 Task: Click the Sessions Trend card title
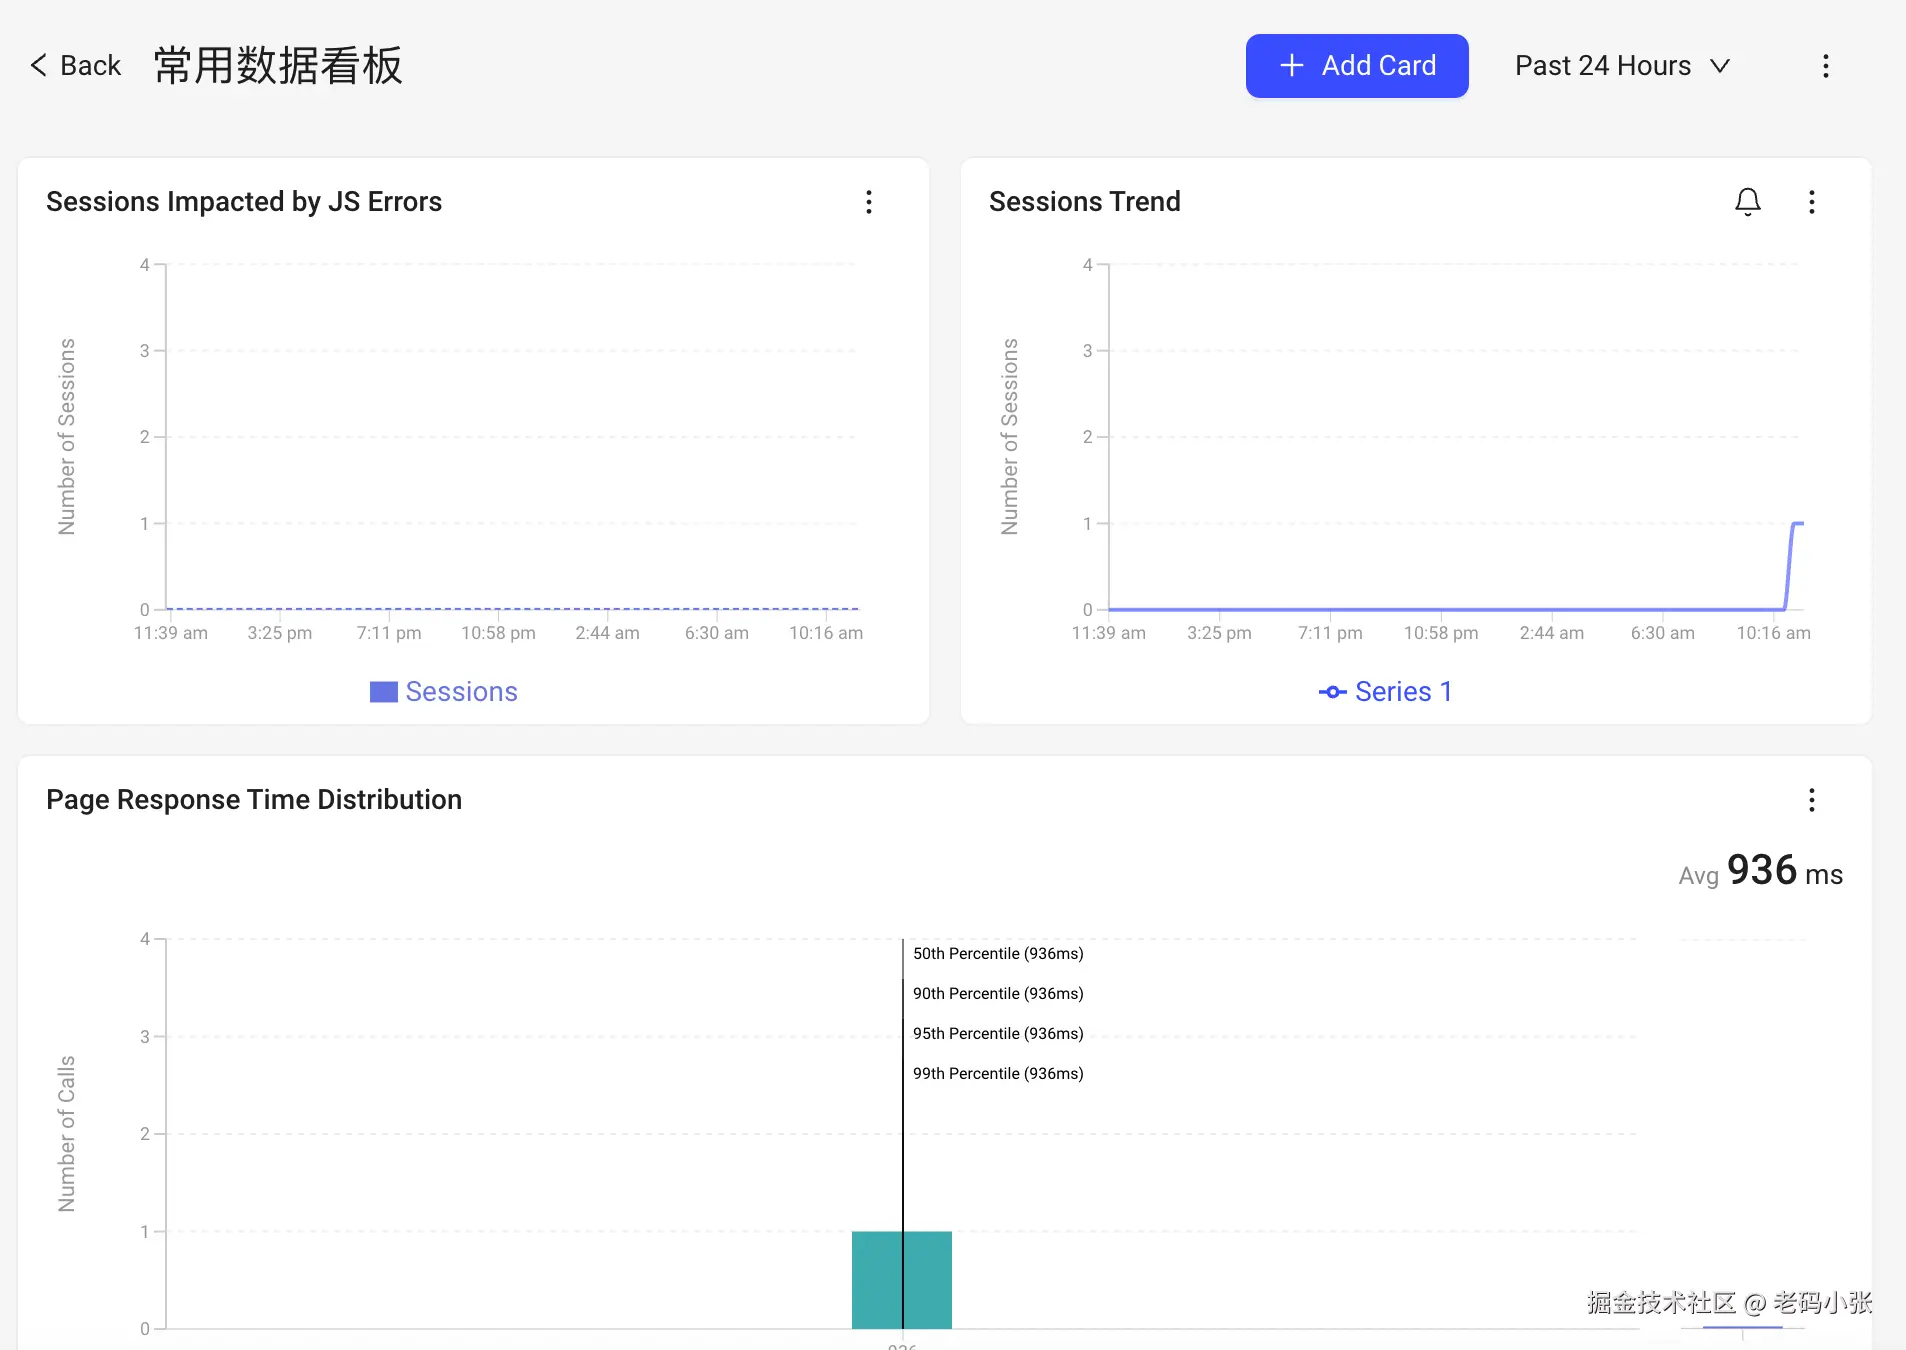pyautogui.click(x=1084, y=202)
